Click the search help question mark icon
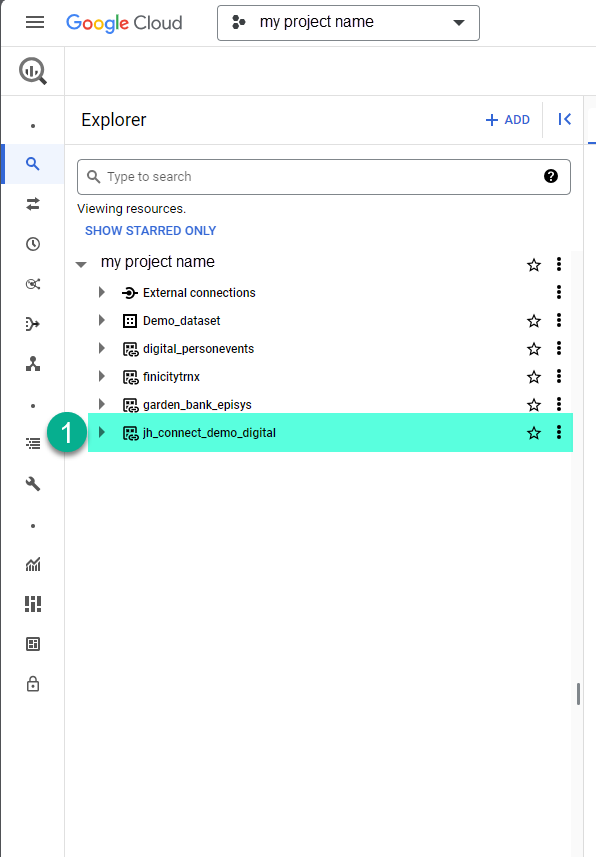 click(x=551, y=176)
